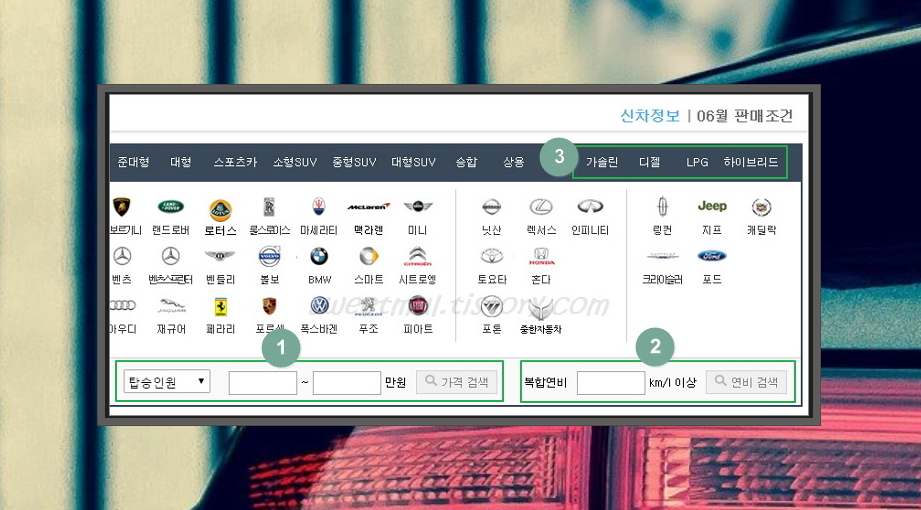Click the Foton brand logo

click(492, 306)
